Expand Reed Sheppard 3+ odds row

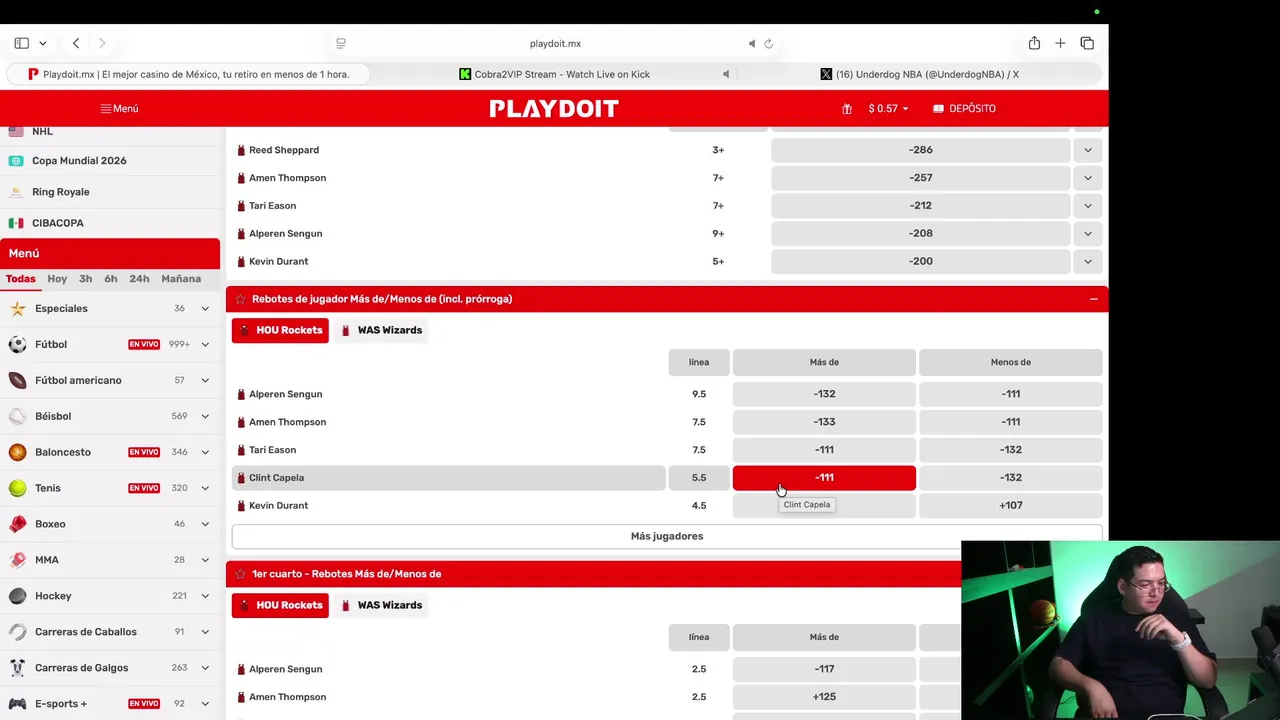(1087, 150)
